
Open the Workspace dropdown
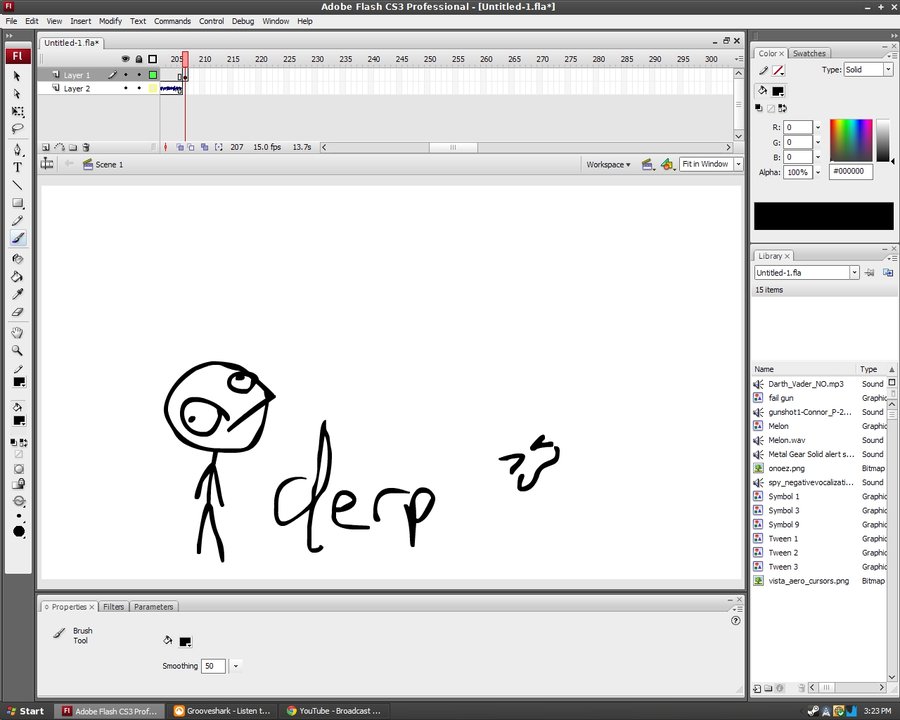[608, 164]
